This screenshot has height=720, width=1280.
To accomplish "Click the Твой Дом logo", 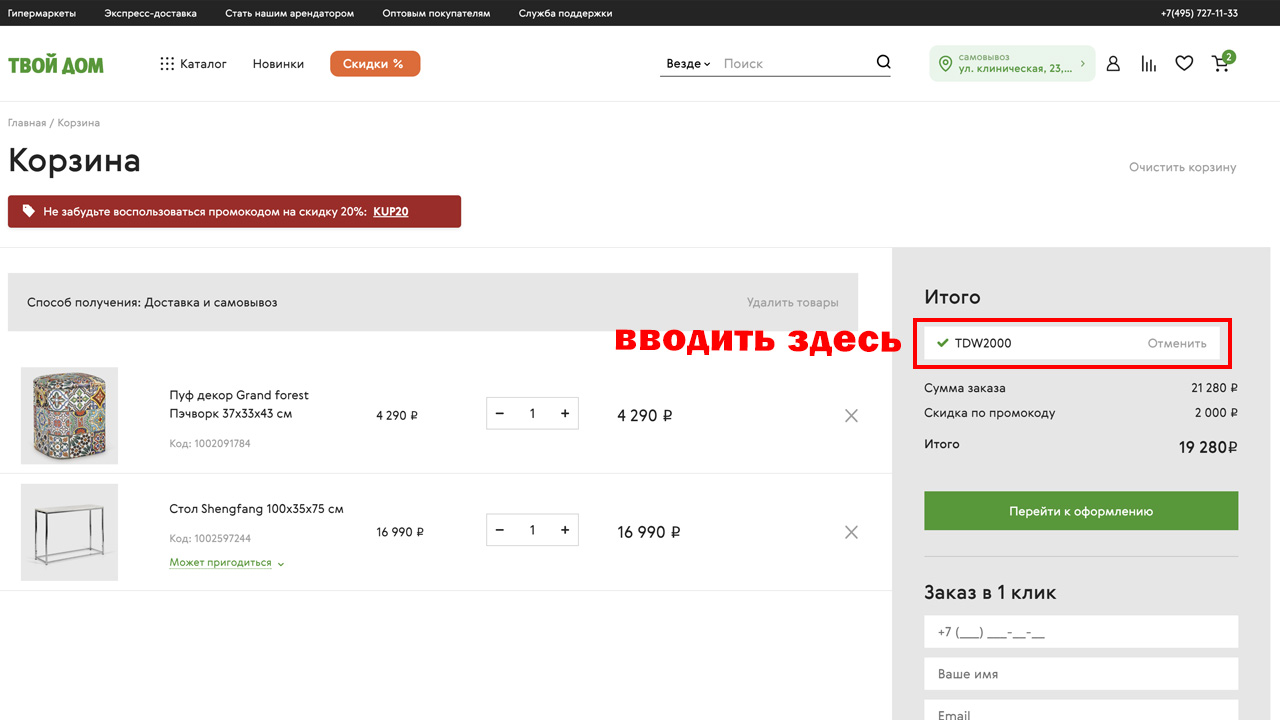I will click(x=56, y=65).
